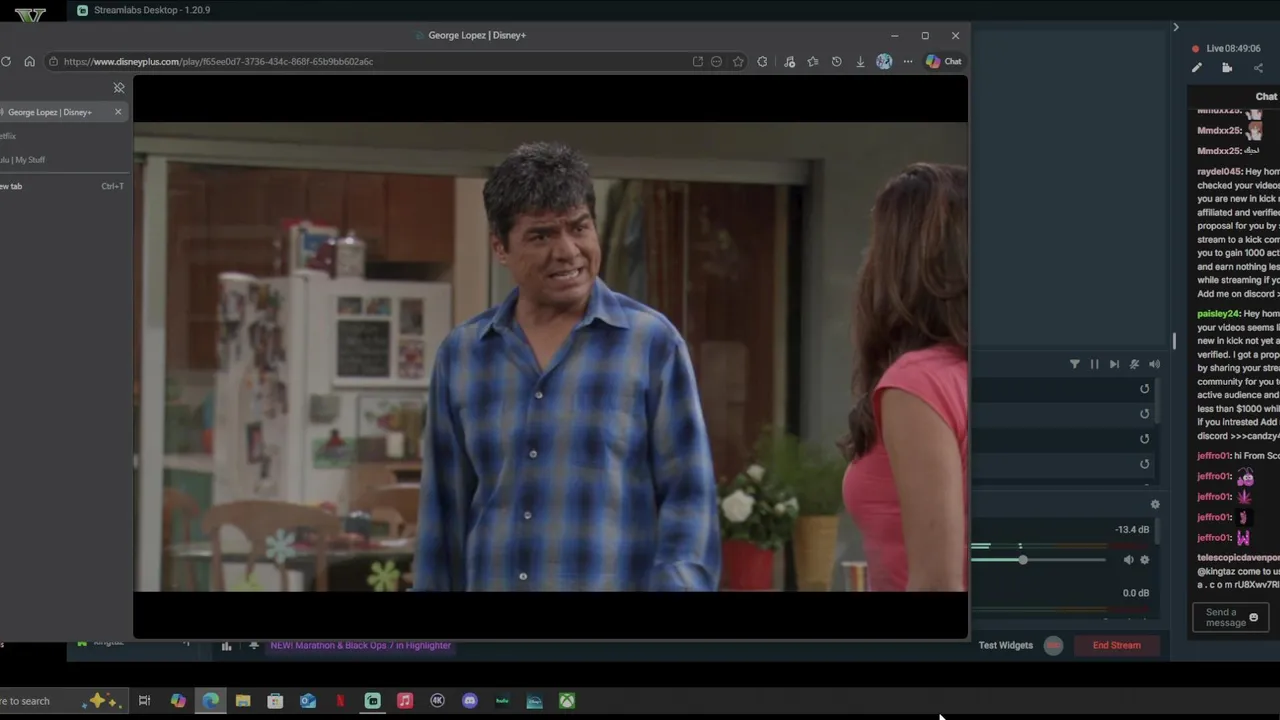Replay the fourth event in list
Screen dimensions: 1280x720
tap(1145, 464)
